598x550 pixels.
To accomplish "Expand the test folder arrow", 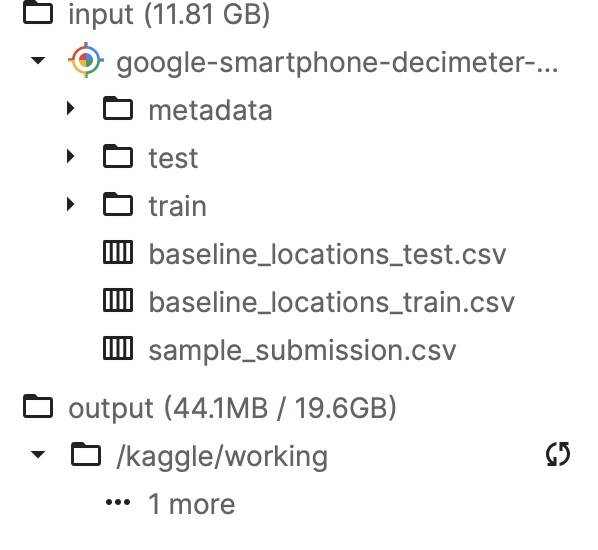I will [70, 156].
